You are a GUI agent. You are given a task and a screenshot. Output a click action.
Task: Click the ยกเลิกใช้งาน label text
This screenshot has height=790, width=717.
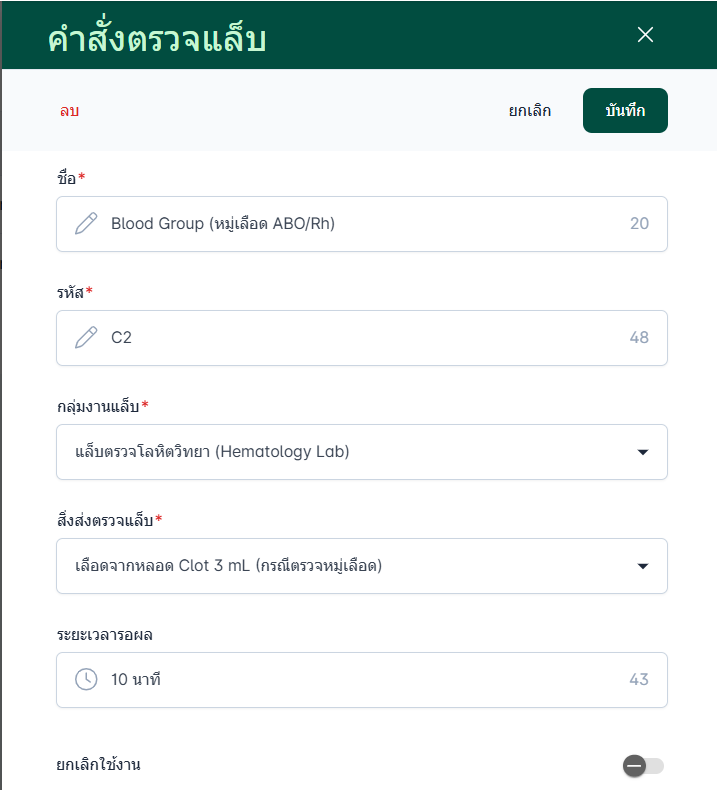pos(98,766)
